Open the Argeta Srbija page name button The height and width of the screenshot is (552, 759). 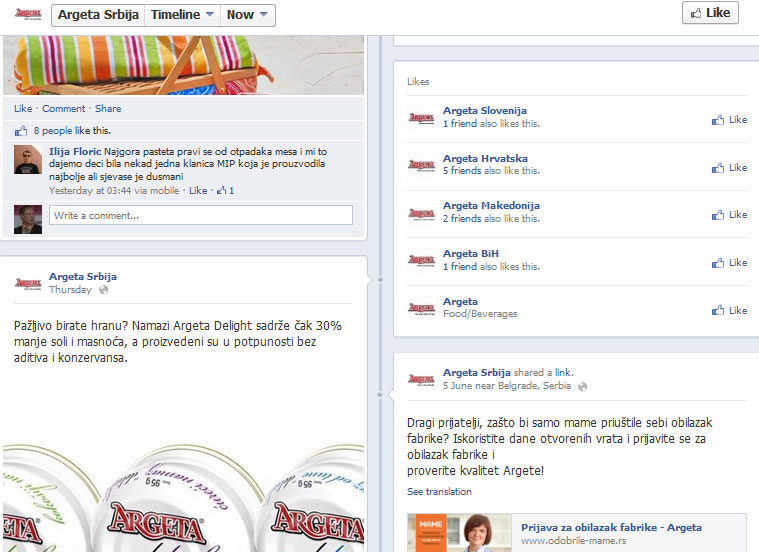(98, 15)
